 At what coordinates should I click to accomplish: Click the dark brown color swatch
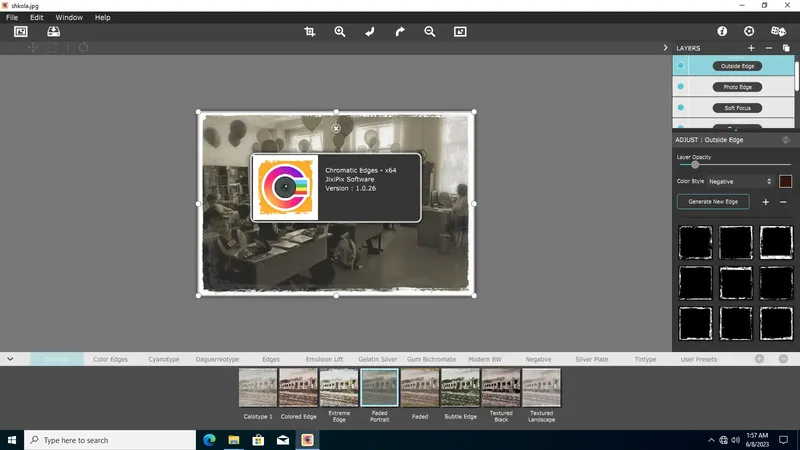tap(785, 181)
